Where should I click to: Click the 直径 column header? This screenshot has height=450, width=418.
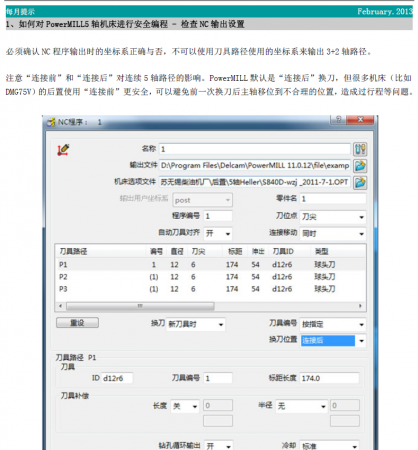pos(177,251)
